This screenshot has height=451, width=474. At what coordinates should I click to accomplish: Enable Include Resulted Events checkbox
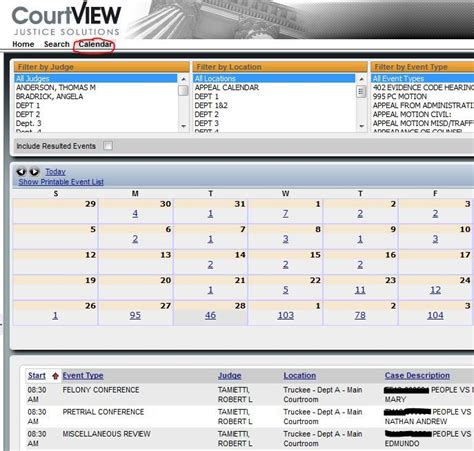click(x=108, y=146)
